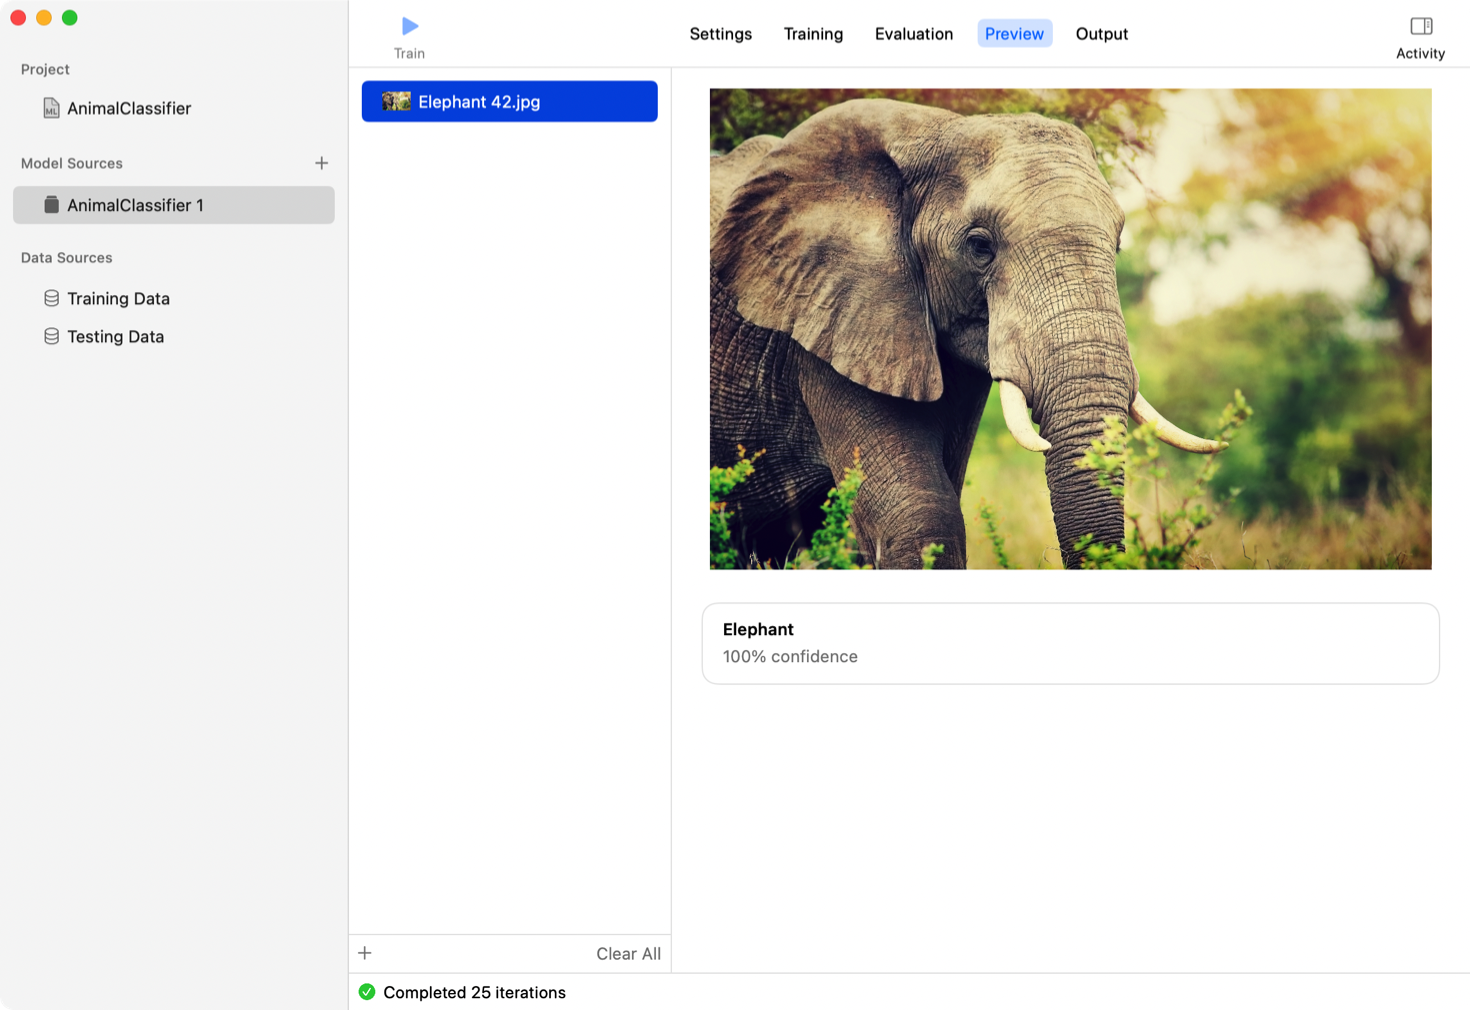Image resolution: width=1470 pixels, height=1010 pixels.
Task: Click the AnimalClassifier 1 model icon
Action: click(x=52, y=205)
